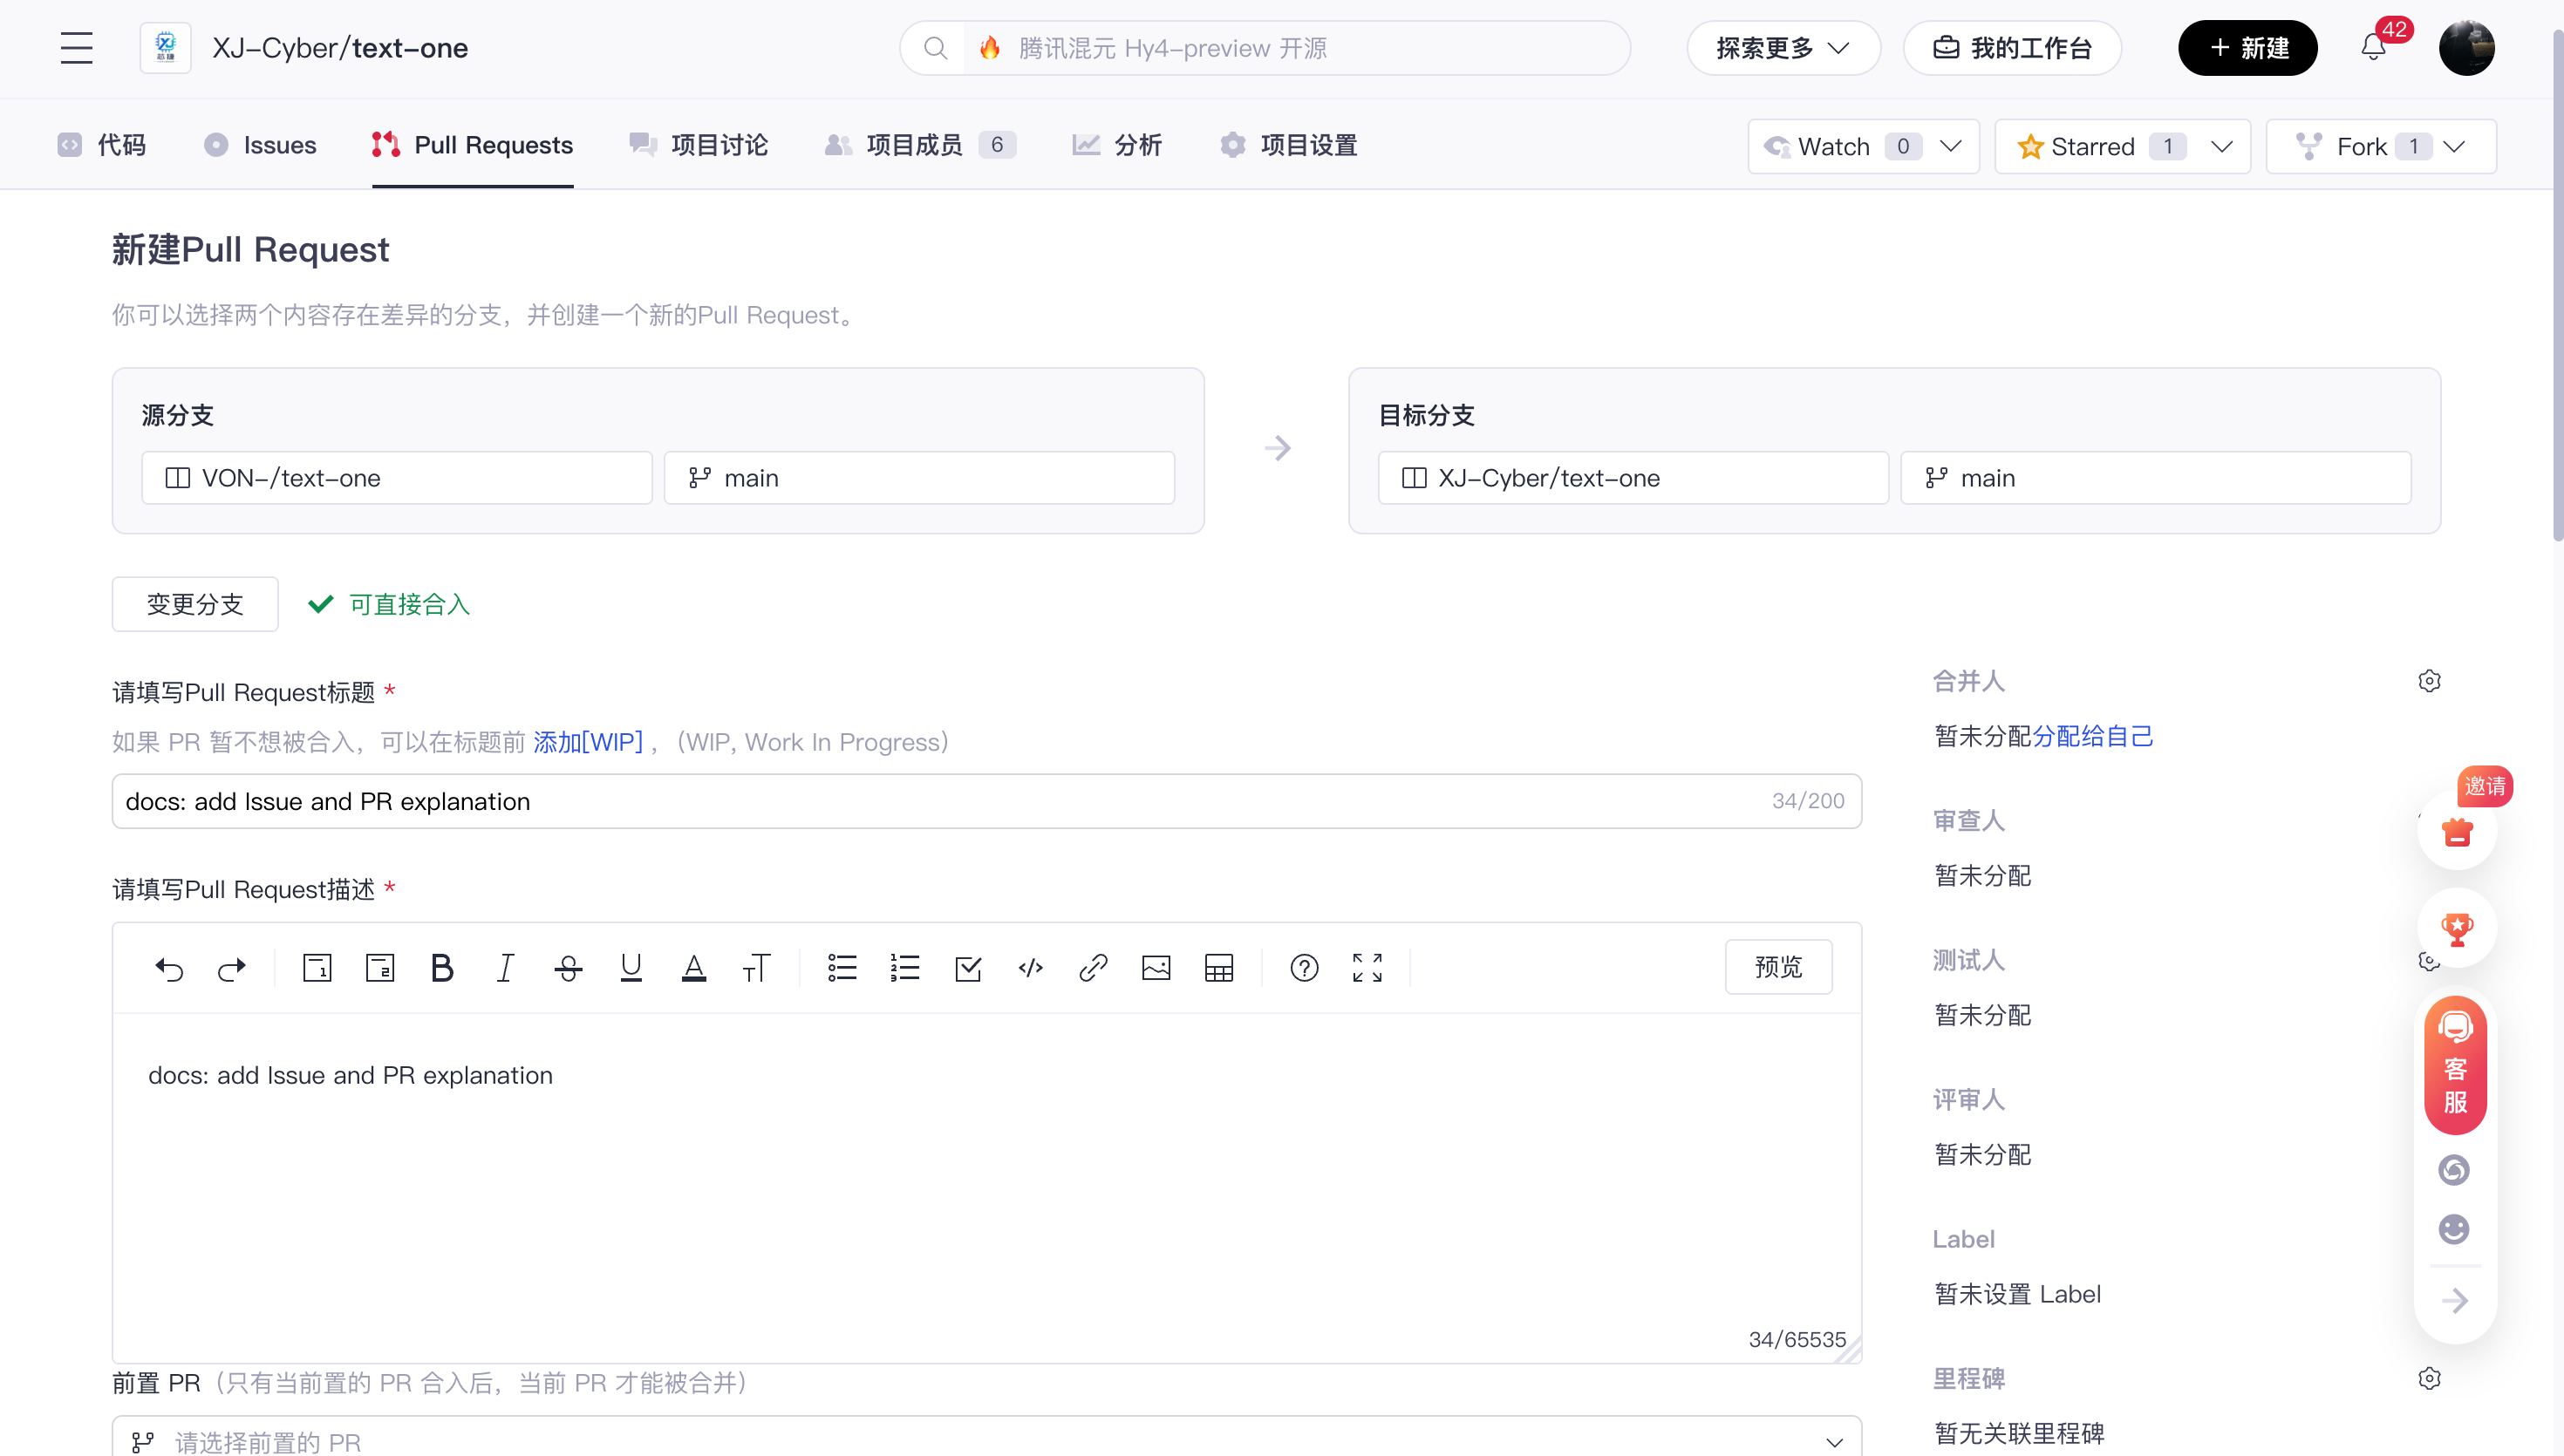Viewport: 2564px width, 1456px height.
Task: Switch to the 项目设置 tab
Action: click(x=1289, y=145)
